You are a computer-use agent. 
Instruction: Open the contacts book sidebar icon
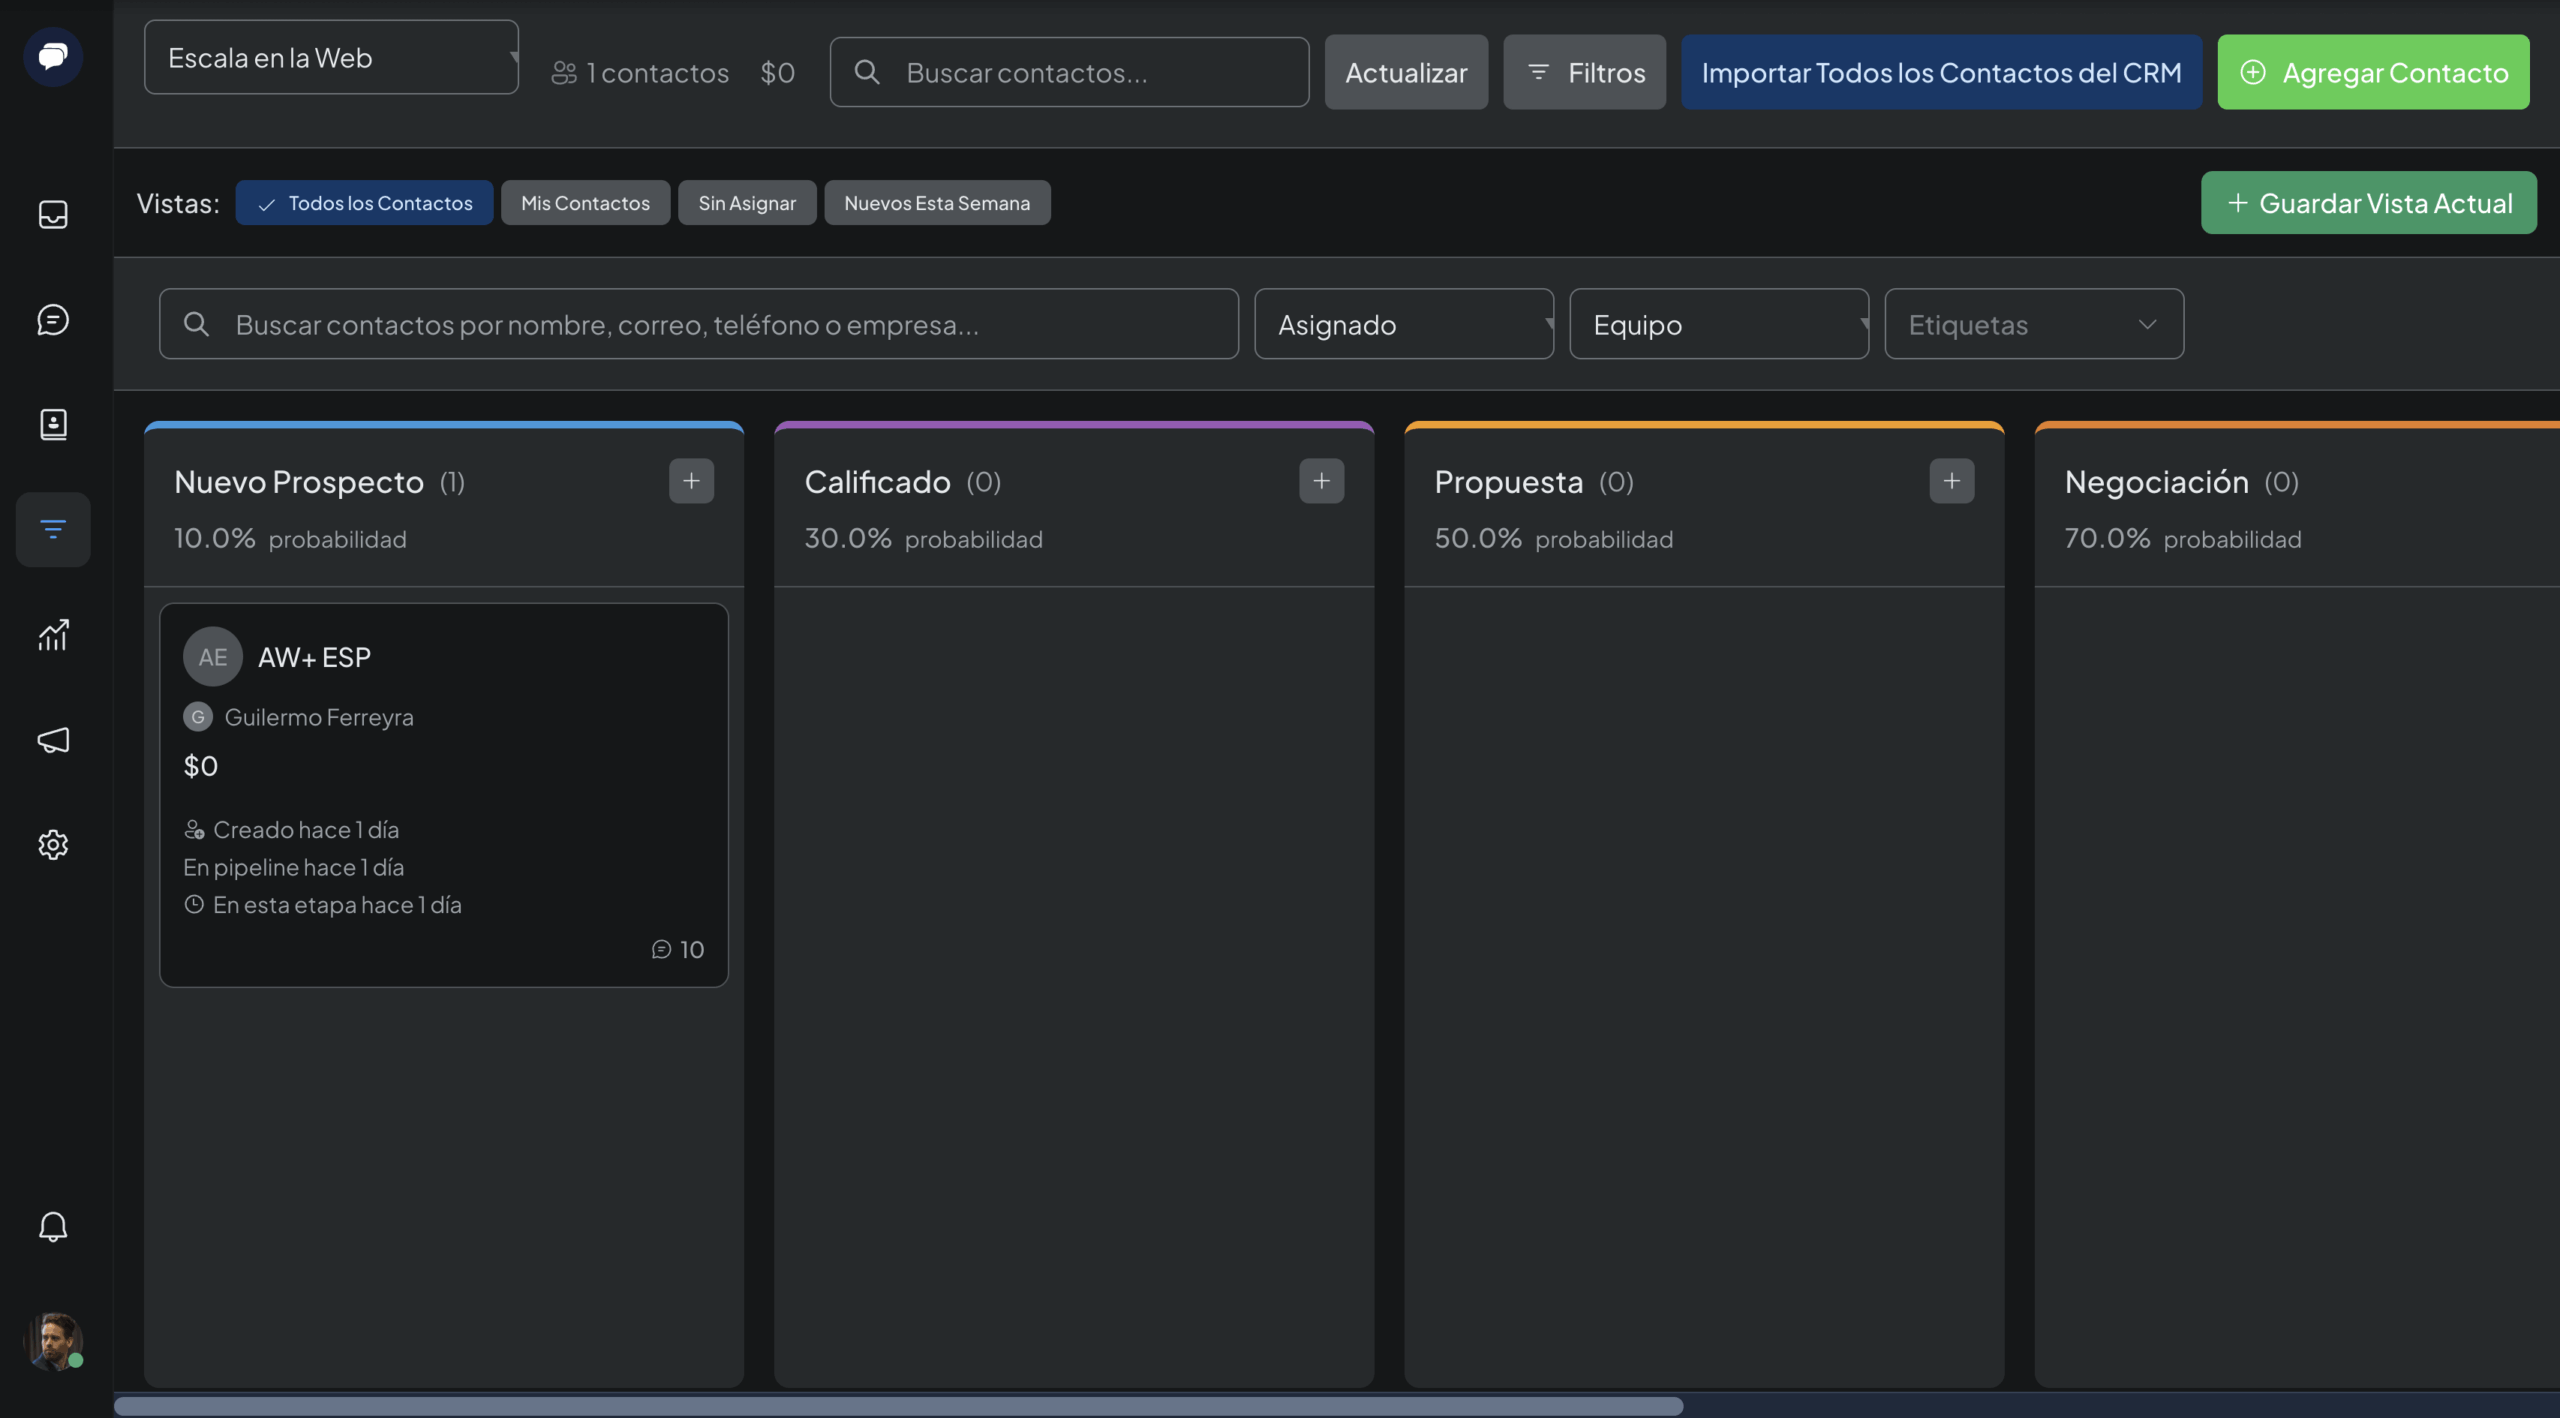(53, 424)
